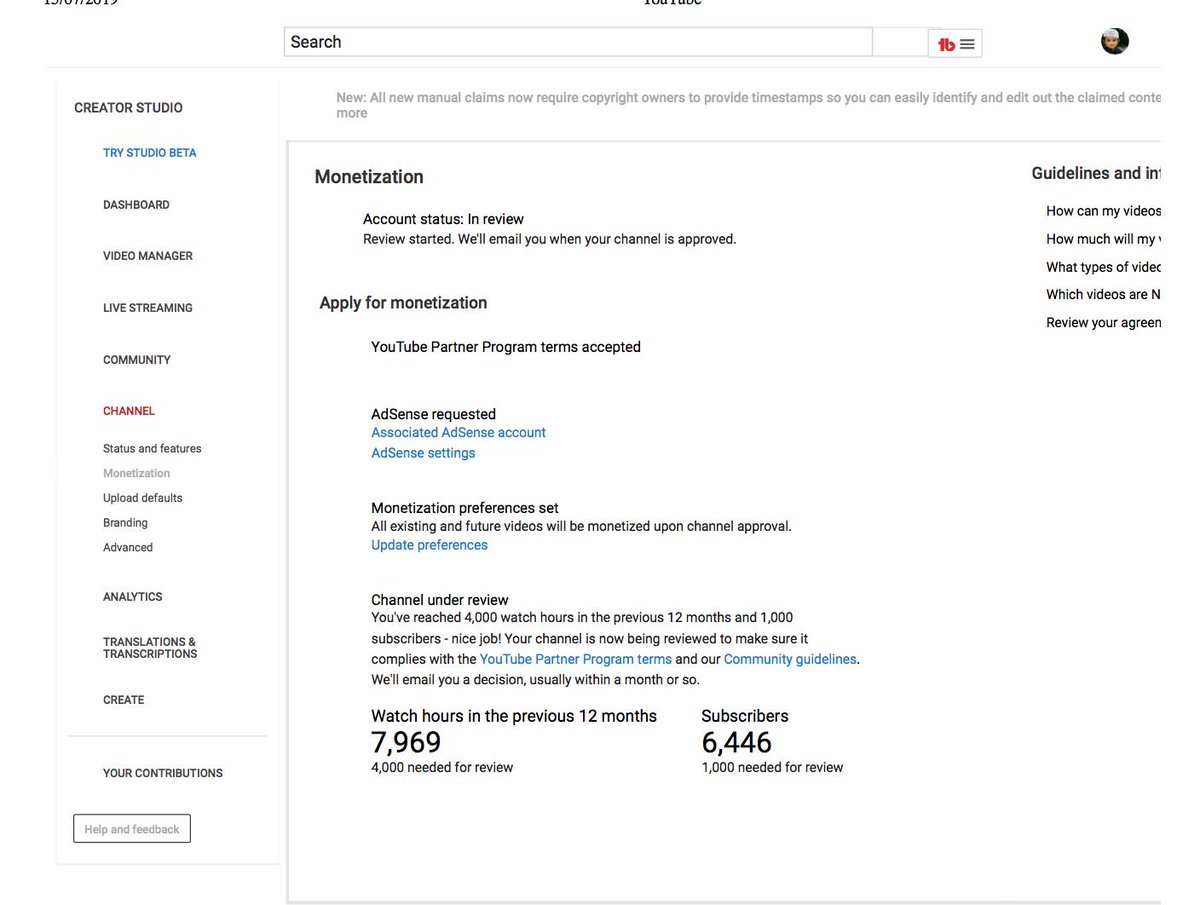
Task: Click Help and feedback button
Action: [132, 829]
